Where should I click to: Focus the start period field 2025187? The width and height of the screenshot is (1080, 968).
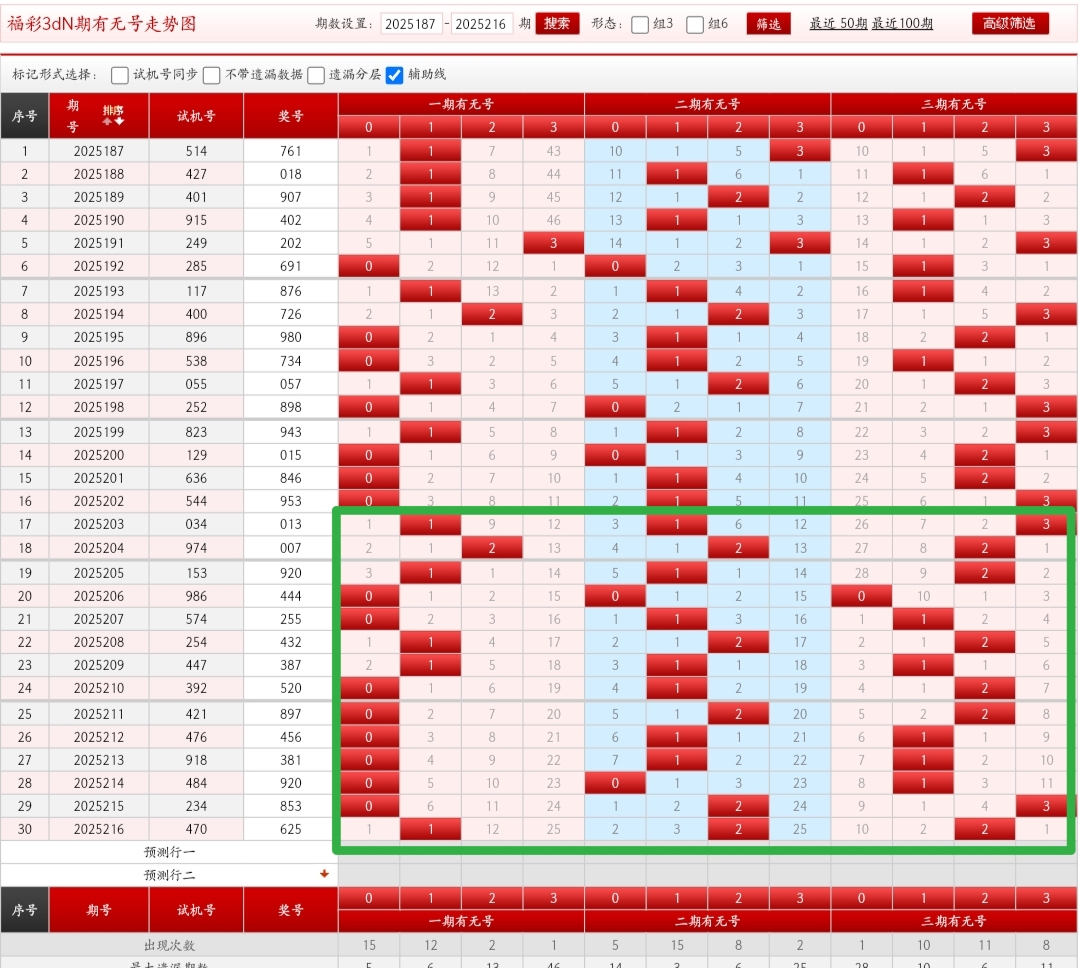[x=411, y=24]
